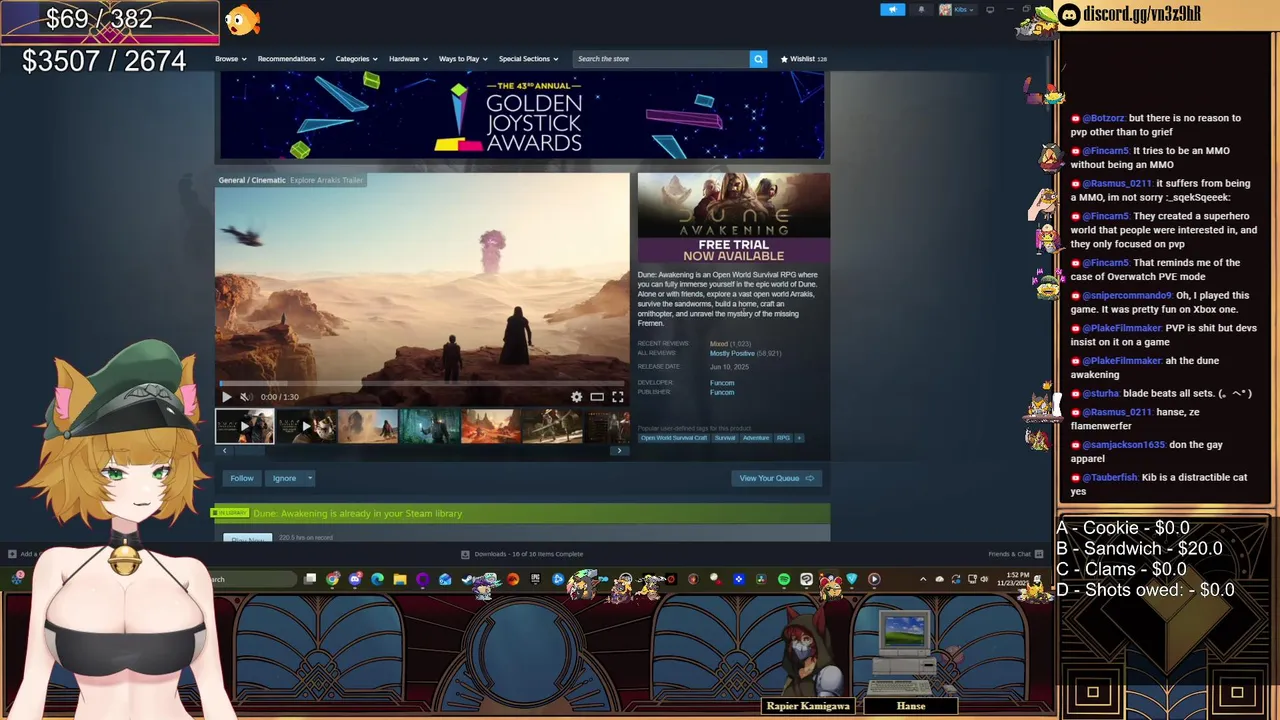The height and width of the screenshot is (720, 1280).
Task: Open Ways to Play menu
Action: (x=463, y=59)
